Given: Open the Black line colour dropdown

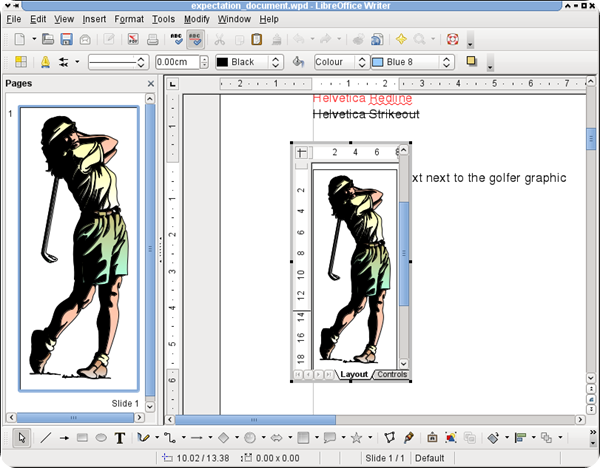Looking at the screenshot, I should [x=249, y=62].
